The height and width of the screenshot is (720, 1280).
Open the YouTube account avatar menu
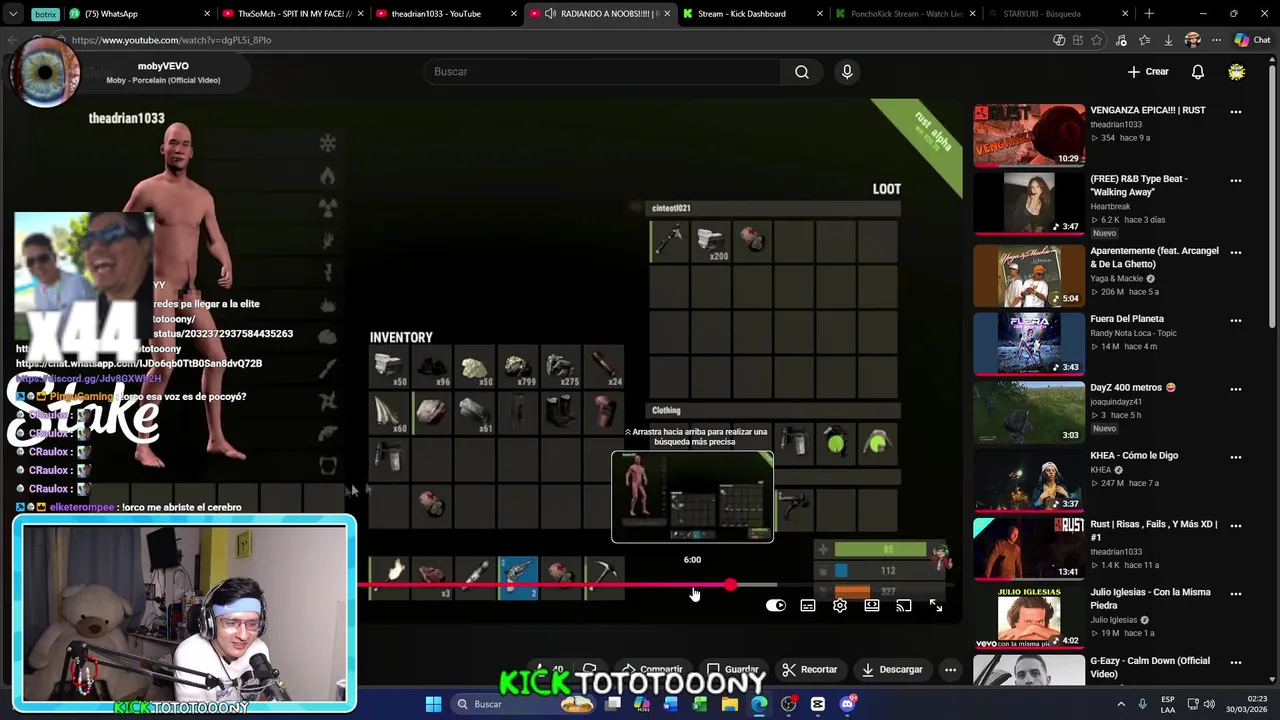[1237, 72]
